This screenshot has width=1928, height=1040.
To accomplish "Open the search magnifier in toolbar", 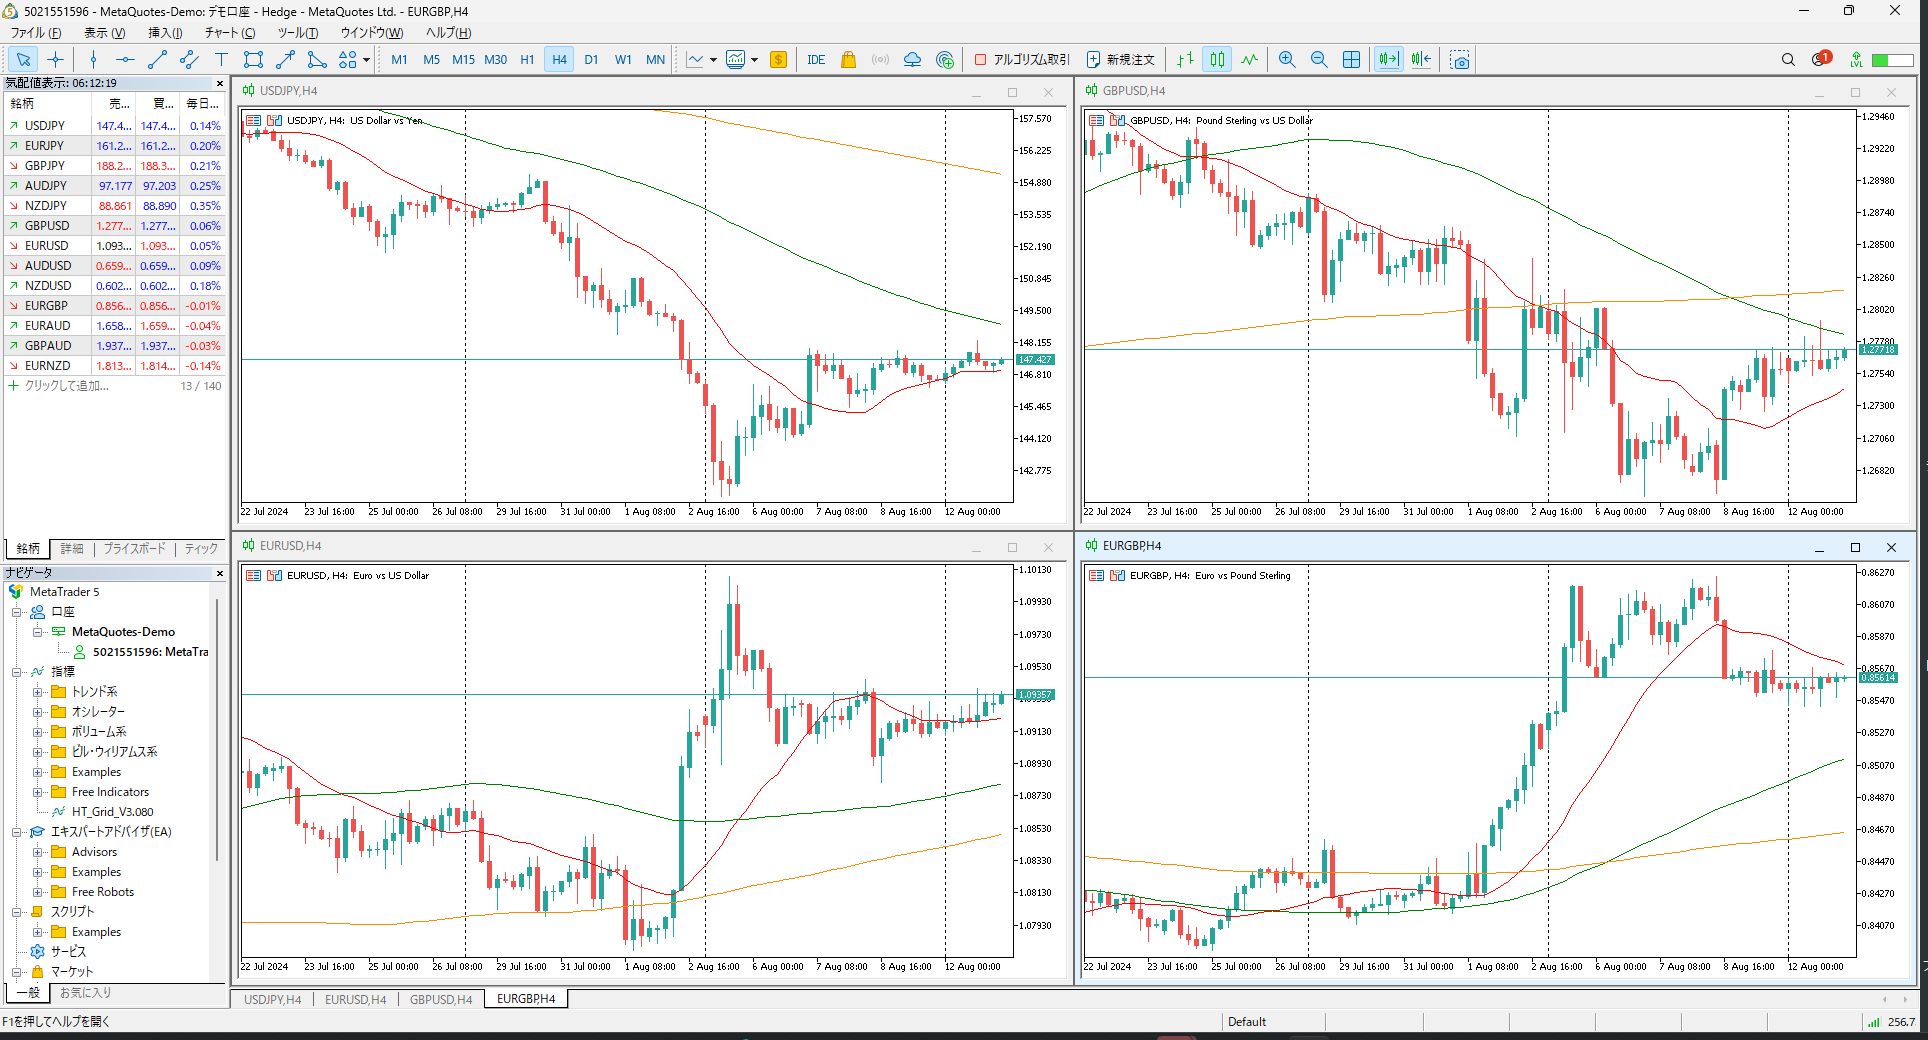I will pos(1788,60).
